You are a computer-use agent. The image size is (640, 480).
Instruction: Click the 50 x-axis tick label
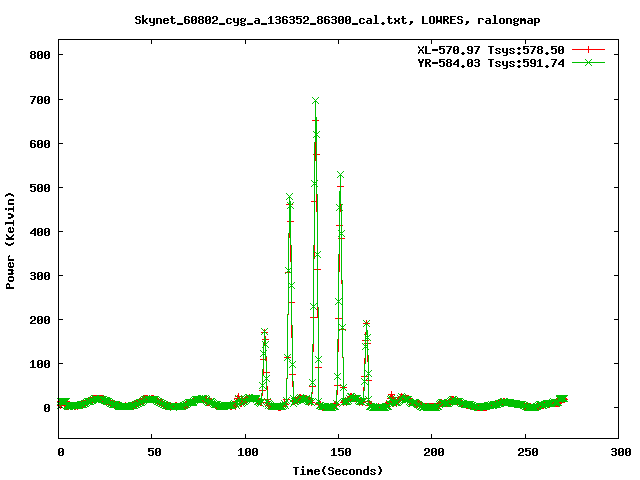154,452
